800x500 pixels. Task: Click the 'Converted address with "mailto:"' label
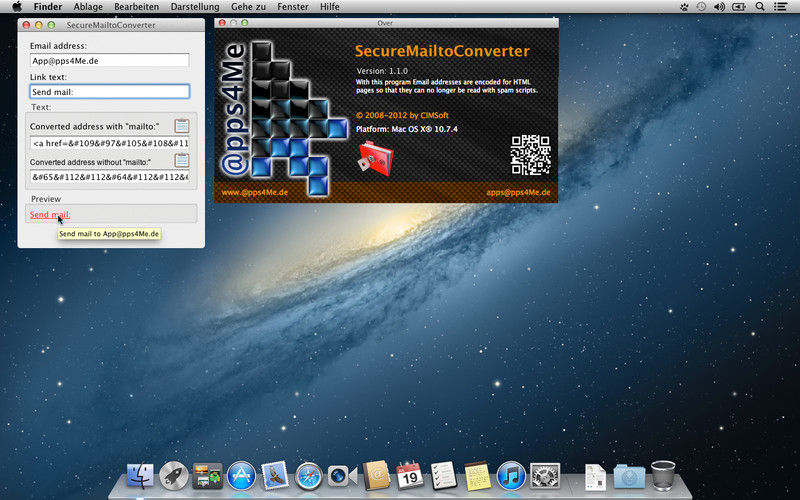click(94, 127)
